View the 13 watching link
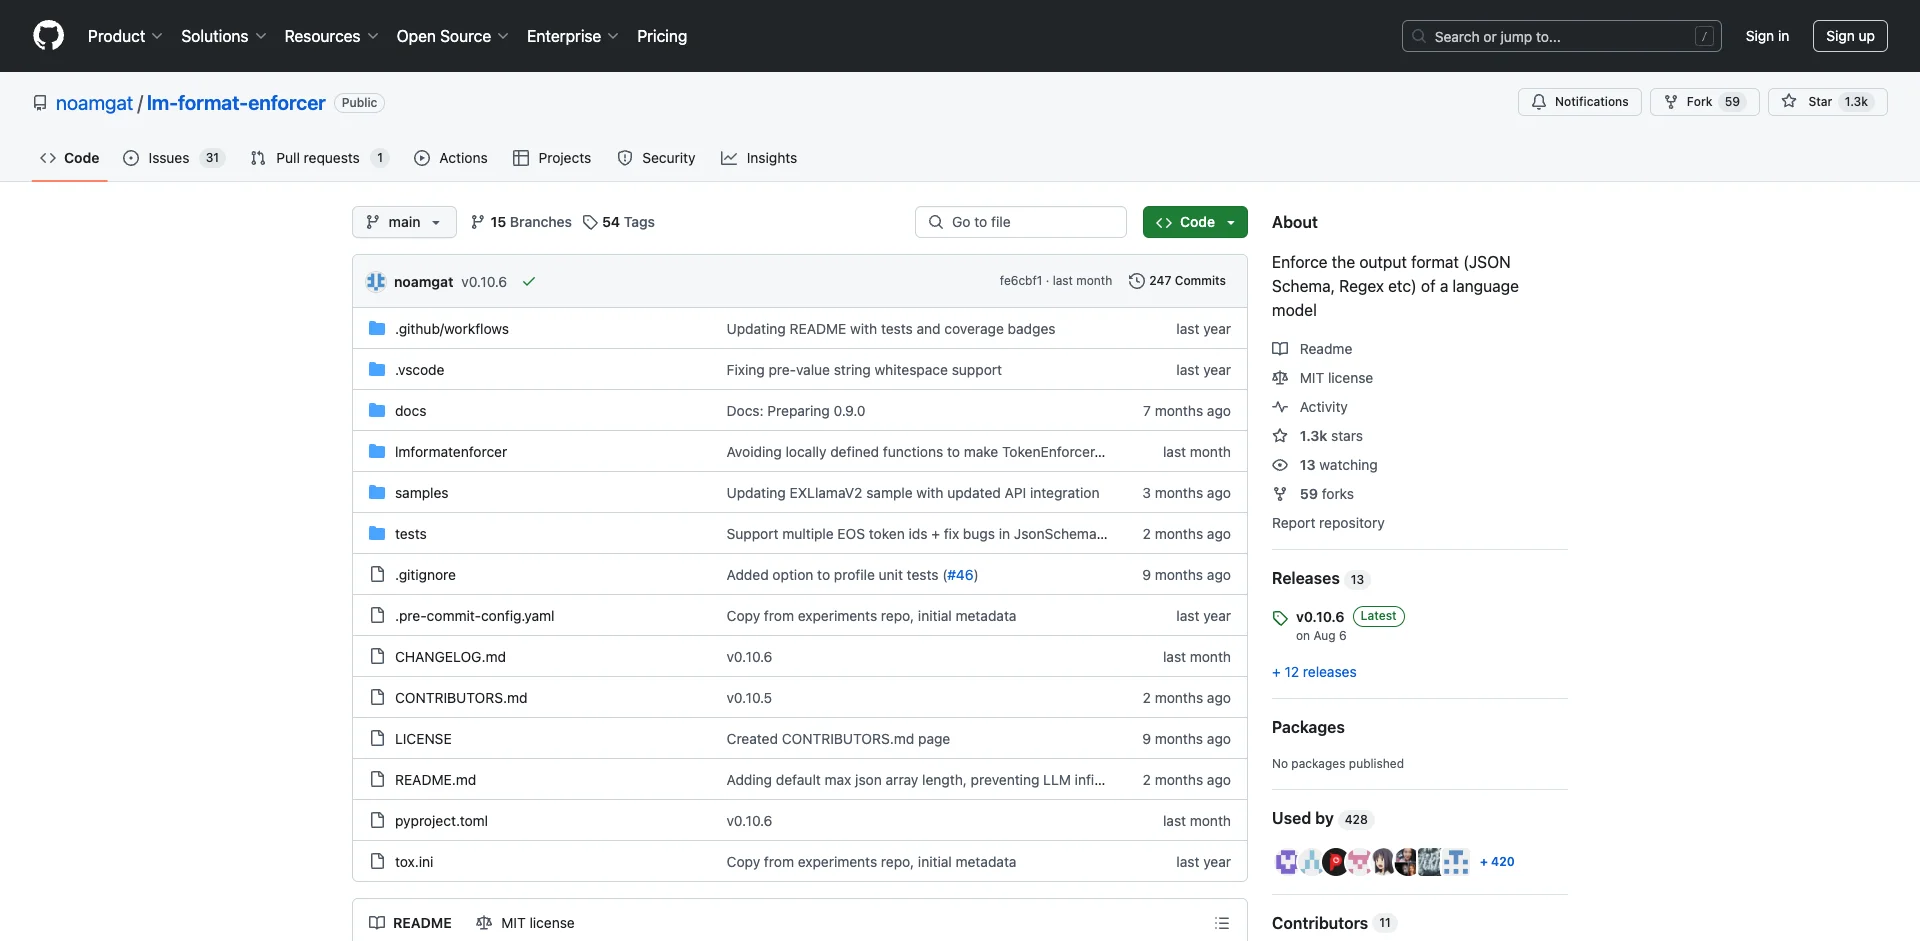The image size is (1920, 941). point(1325,465)
